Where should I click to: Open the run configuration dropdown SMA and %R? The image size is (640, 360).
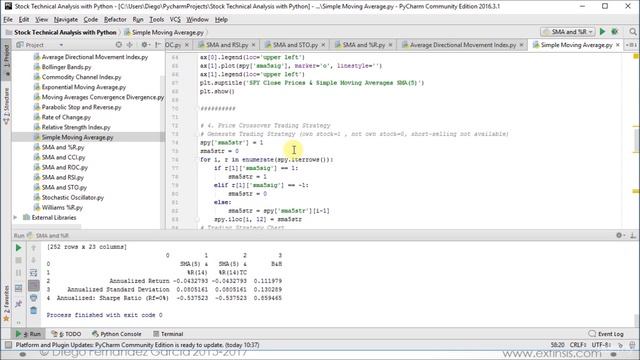[568, 32]
